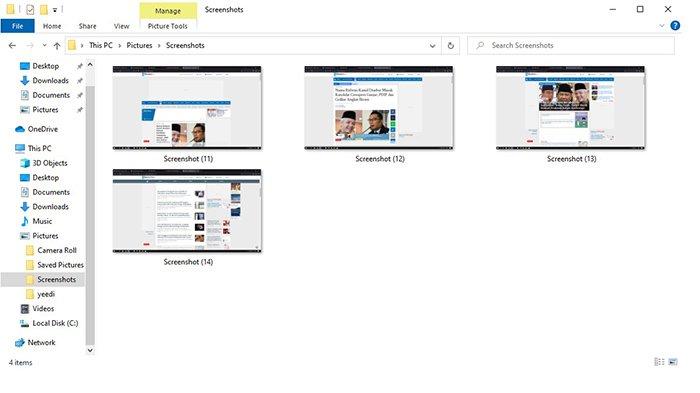Select the Screenshot (12) thumbnail
The width and height of the screenshot is (700, 393).
tap(379, 114)
